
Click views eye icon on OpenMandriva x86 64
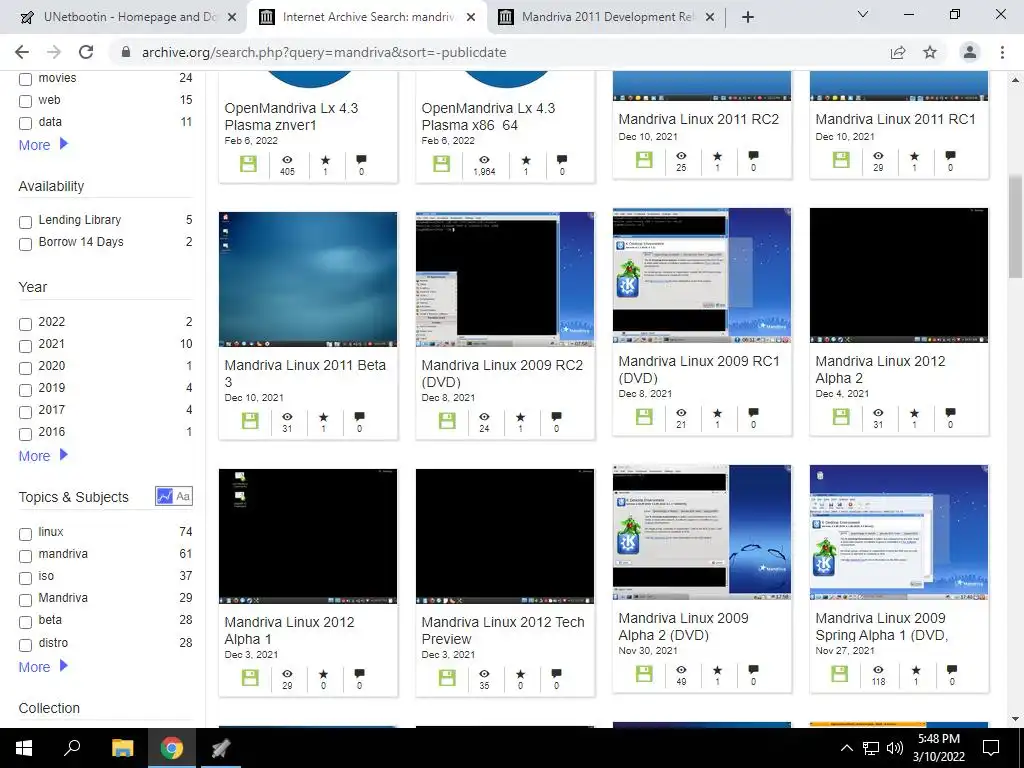point(484,159)
